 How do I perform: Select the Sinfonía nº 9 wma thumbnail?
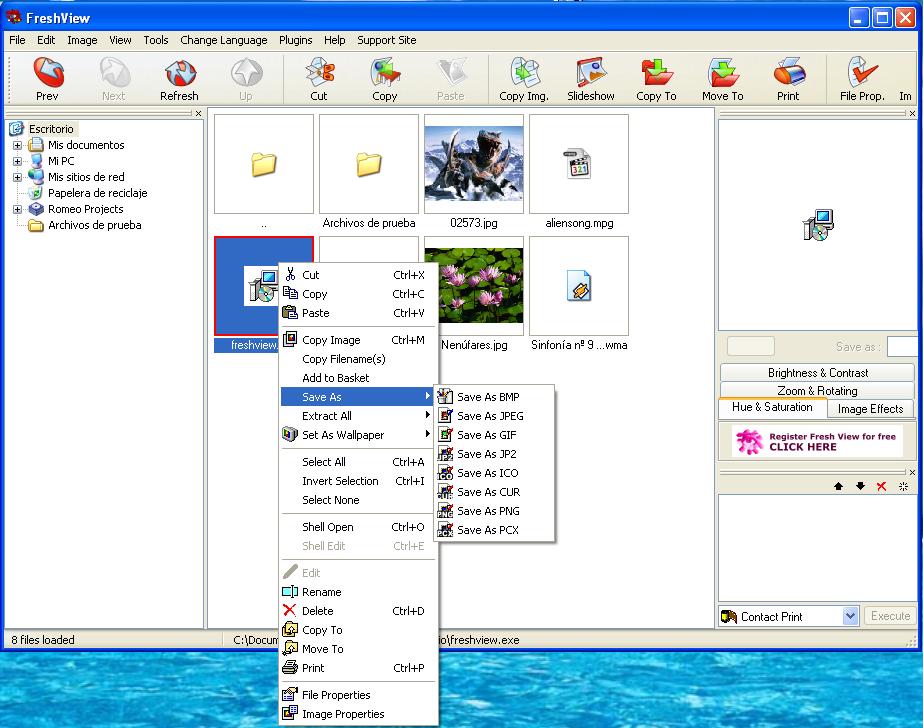click(579, 286)
